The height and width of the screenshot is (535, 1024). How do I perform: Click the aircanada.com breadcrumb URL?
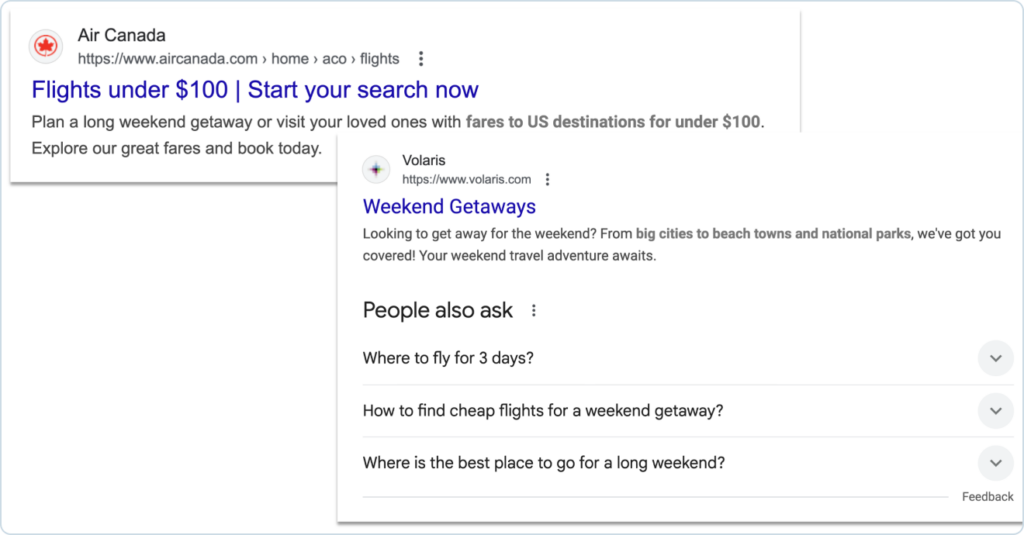pos(238,59)
